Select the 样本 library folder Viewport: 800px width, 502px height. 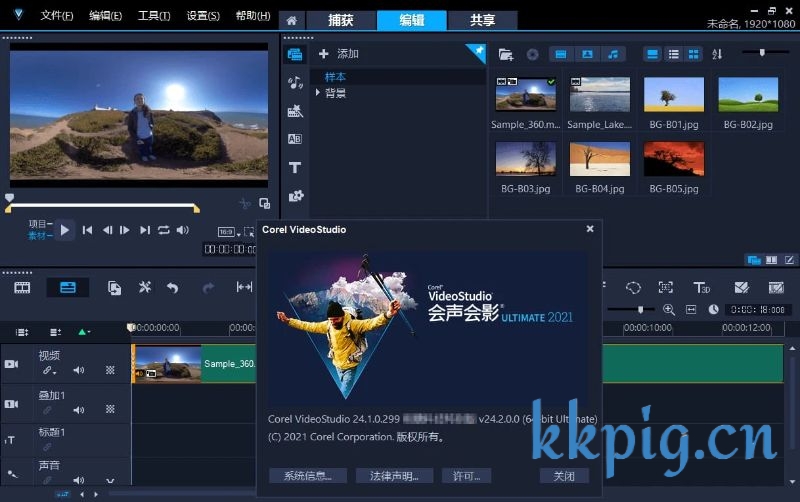335,77
